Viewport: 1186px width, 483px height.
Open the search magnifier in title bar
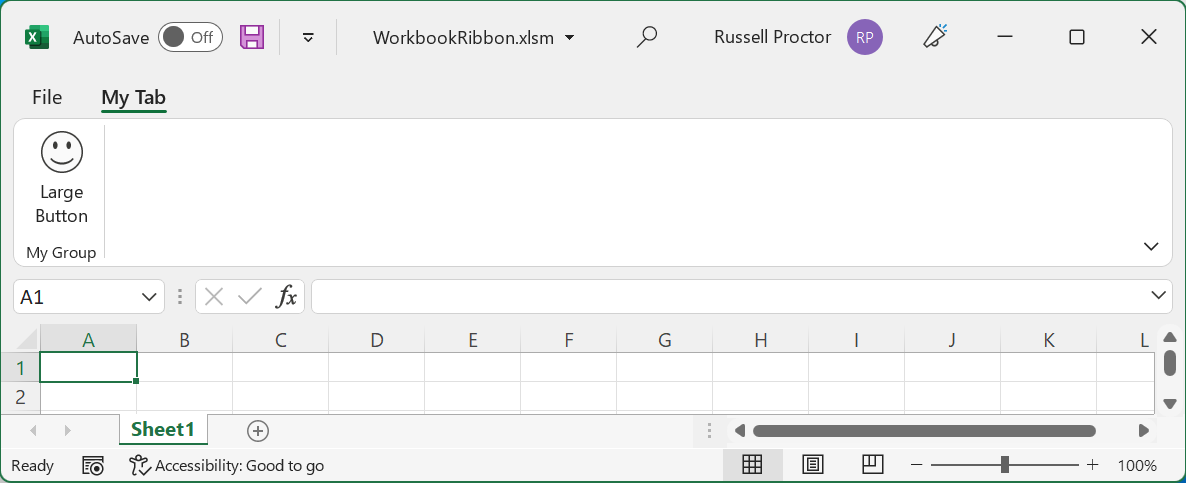[646, 37]
